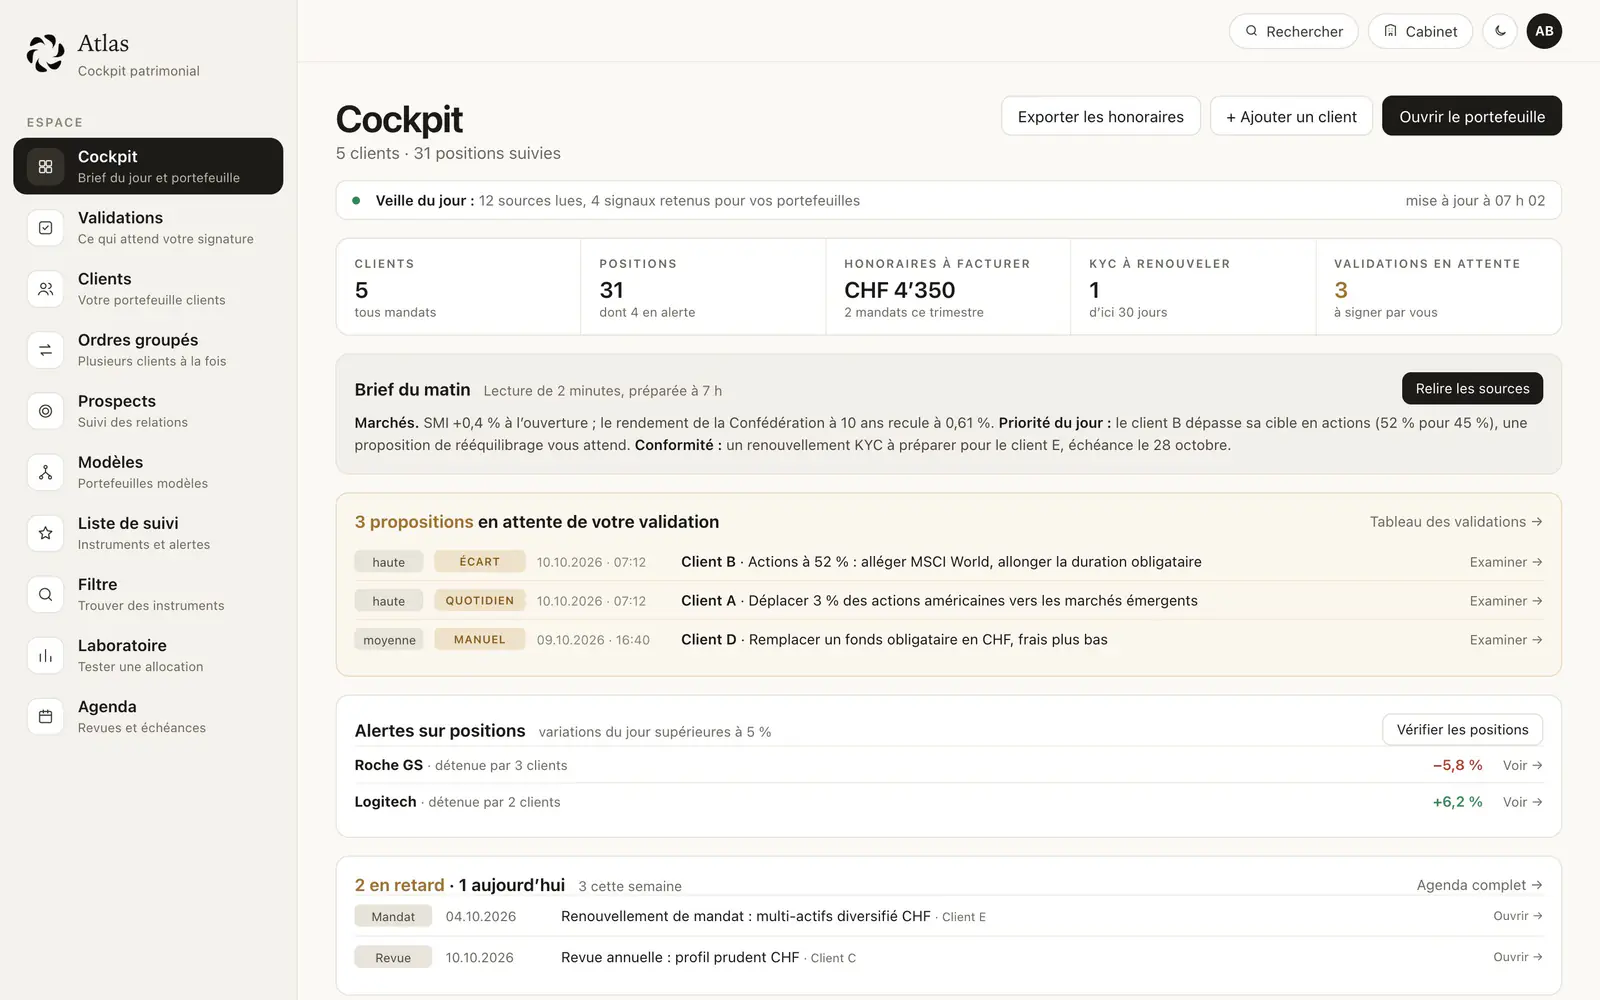Go to Laboratoire menu label
This screenshot has width=1600, height=1000.
[x=122, y=646]
